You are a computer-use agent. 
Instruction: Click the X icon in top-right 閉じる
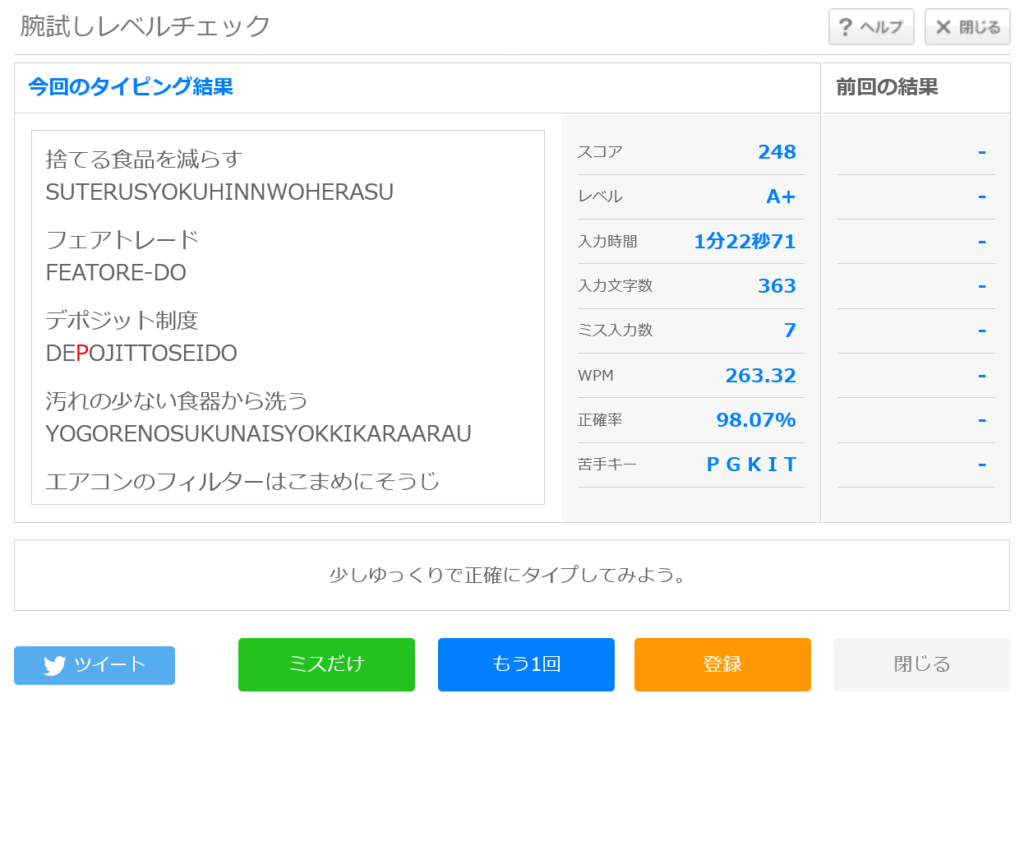pos(942,27)
